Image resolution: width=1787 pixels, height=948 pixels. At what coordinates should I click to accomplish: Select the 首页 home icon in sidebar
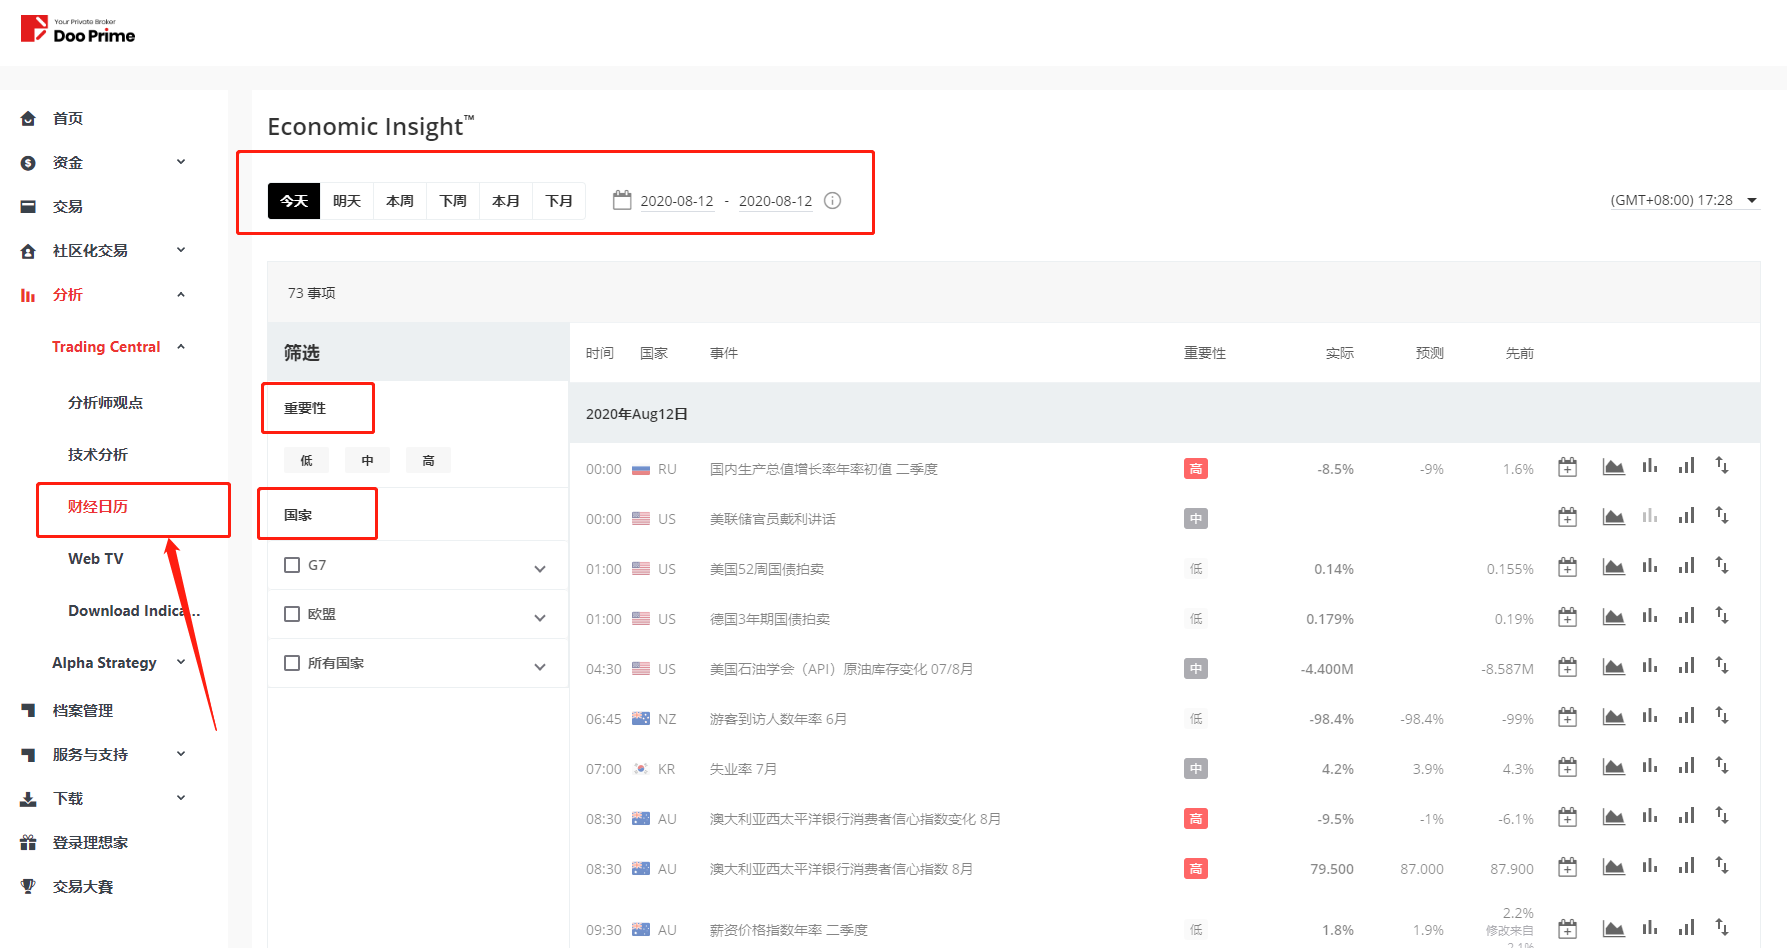pos(29,118)
